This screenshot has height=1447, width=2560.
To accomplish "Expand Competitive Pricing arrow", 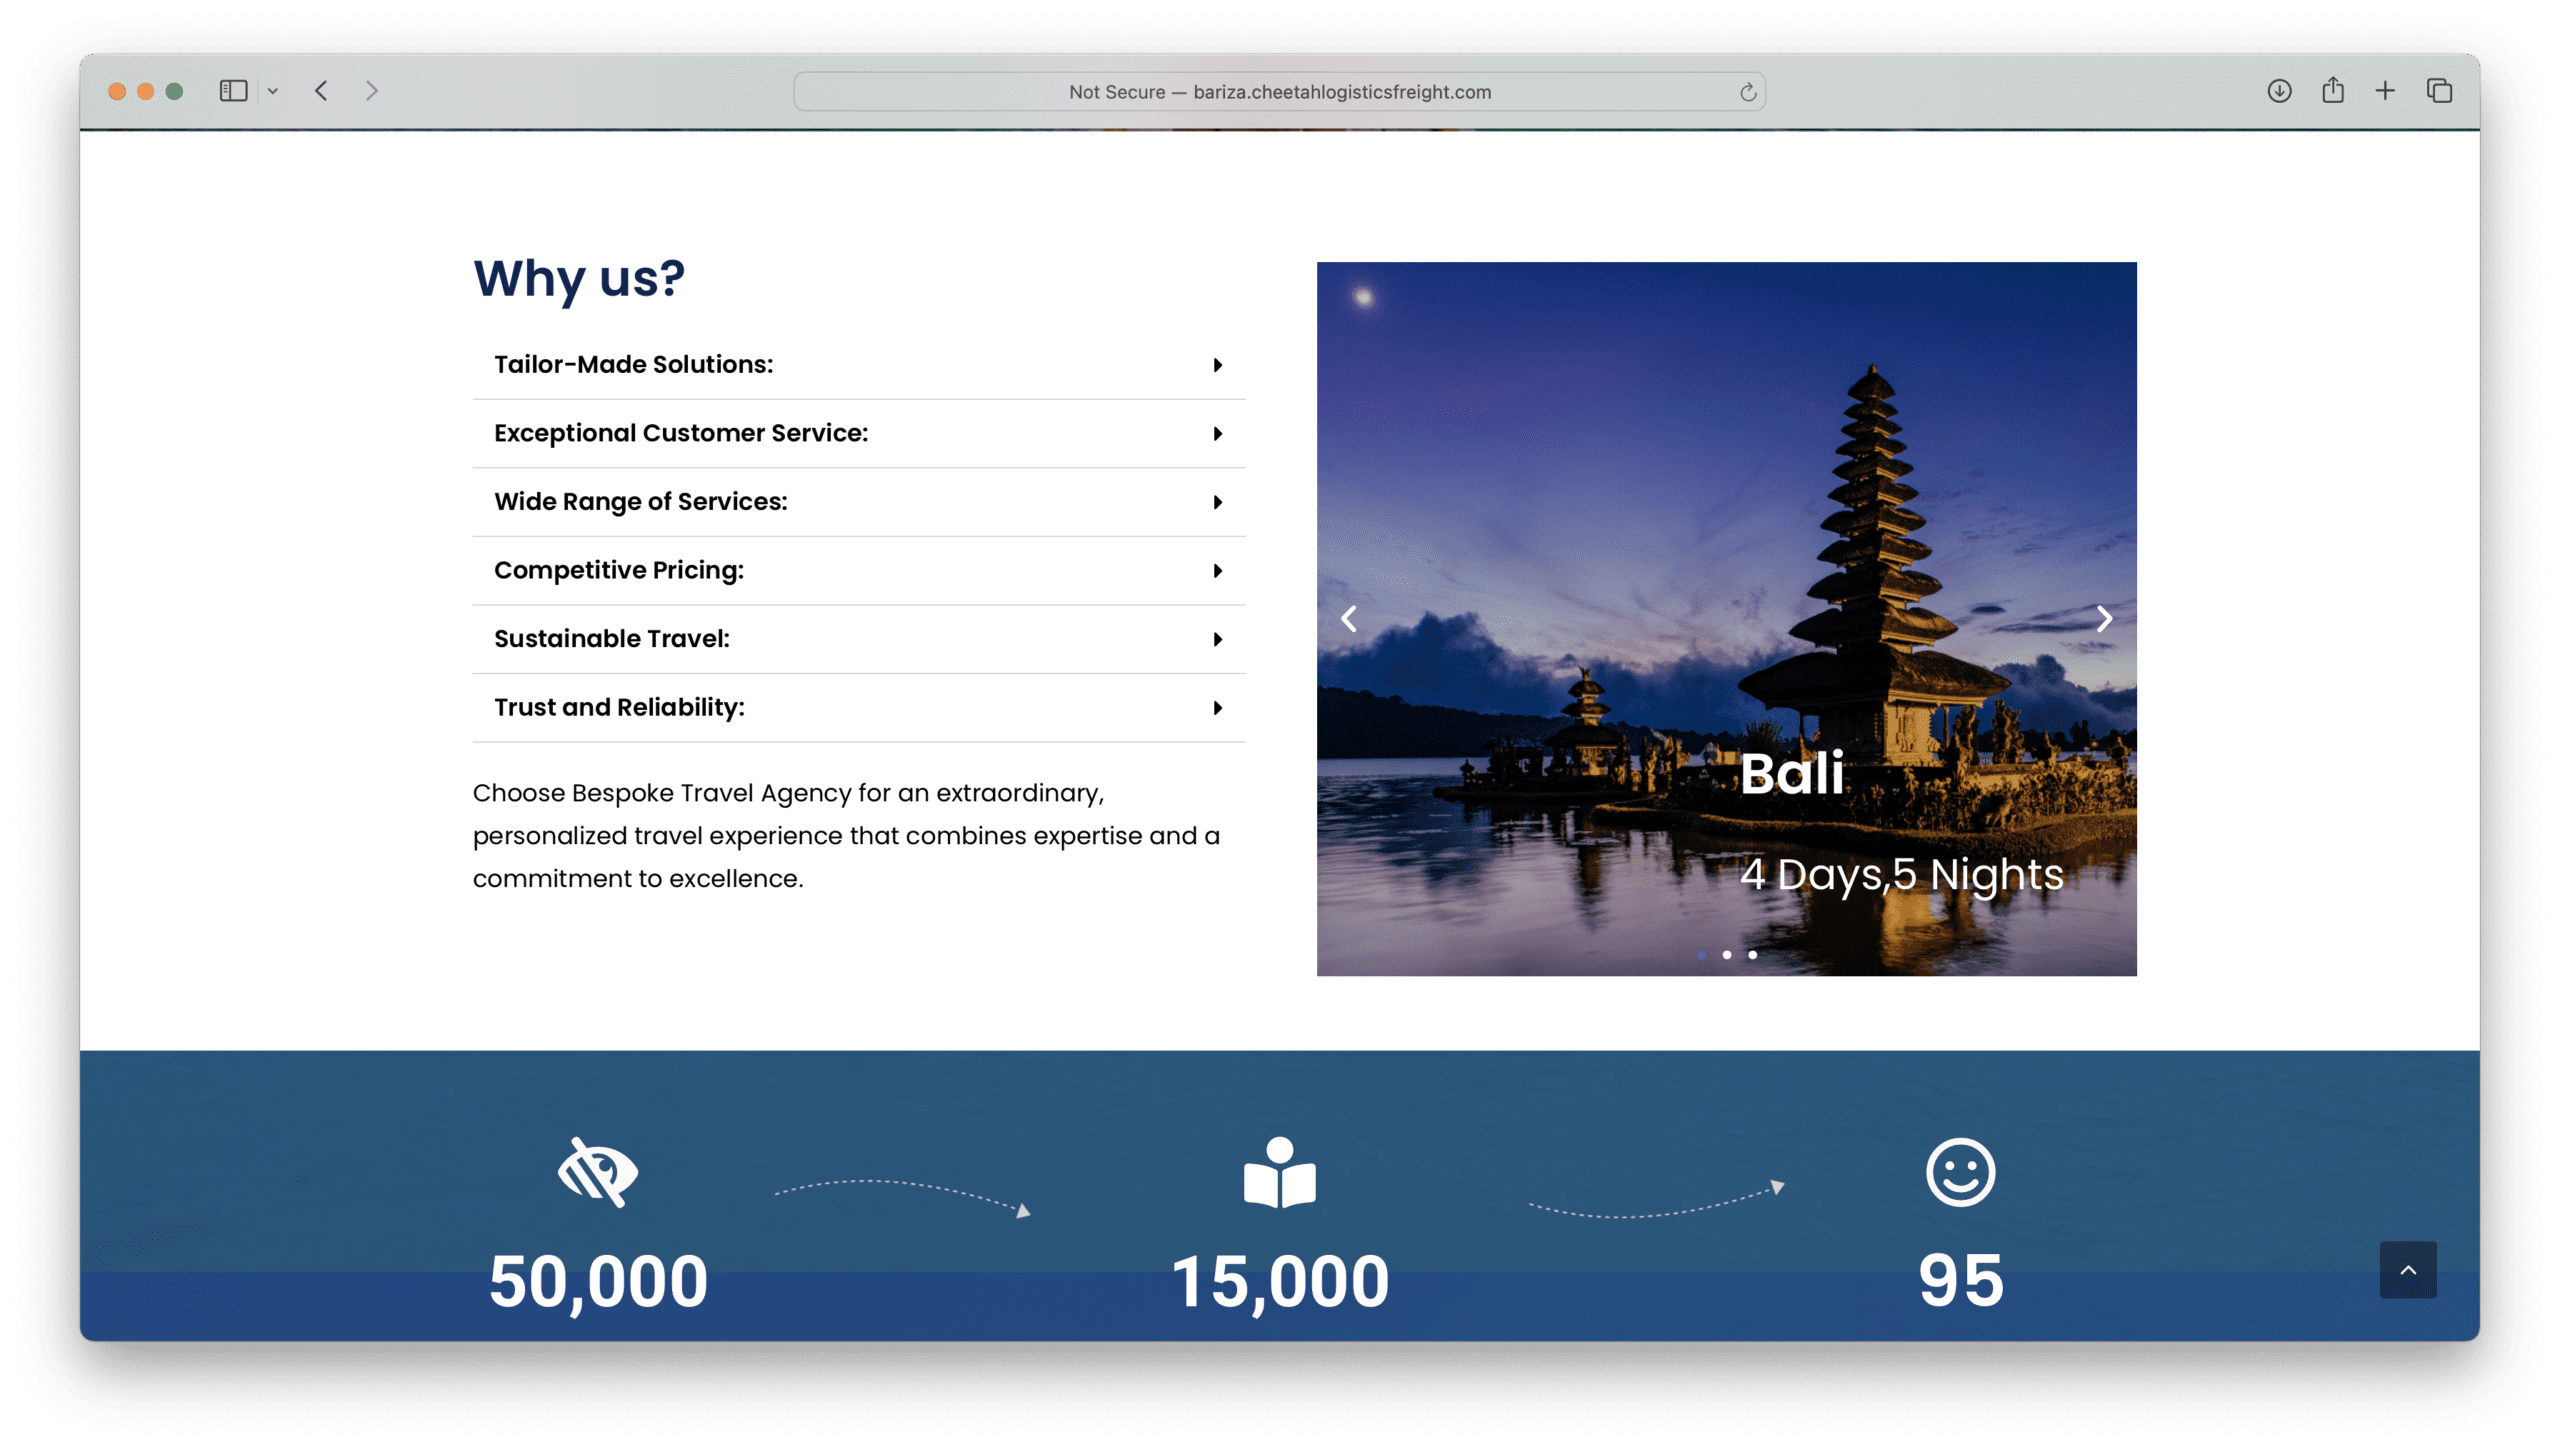I will point(1217,571).
